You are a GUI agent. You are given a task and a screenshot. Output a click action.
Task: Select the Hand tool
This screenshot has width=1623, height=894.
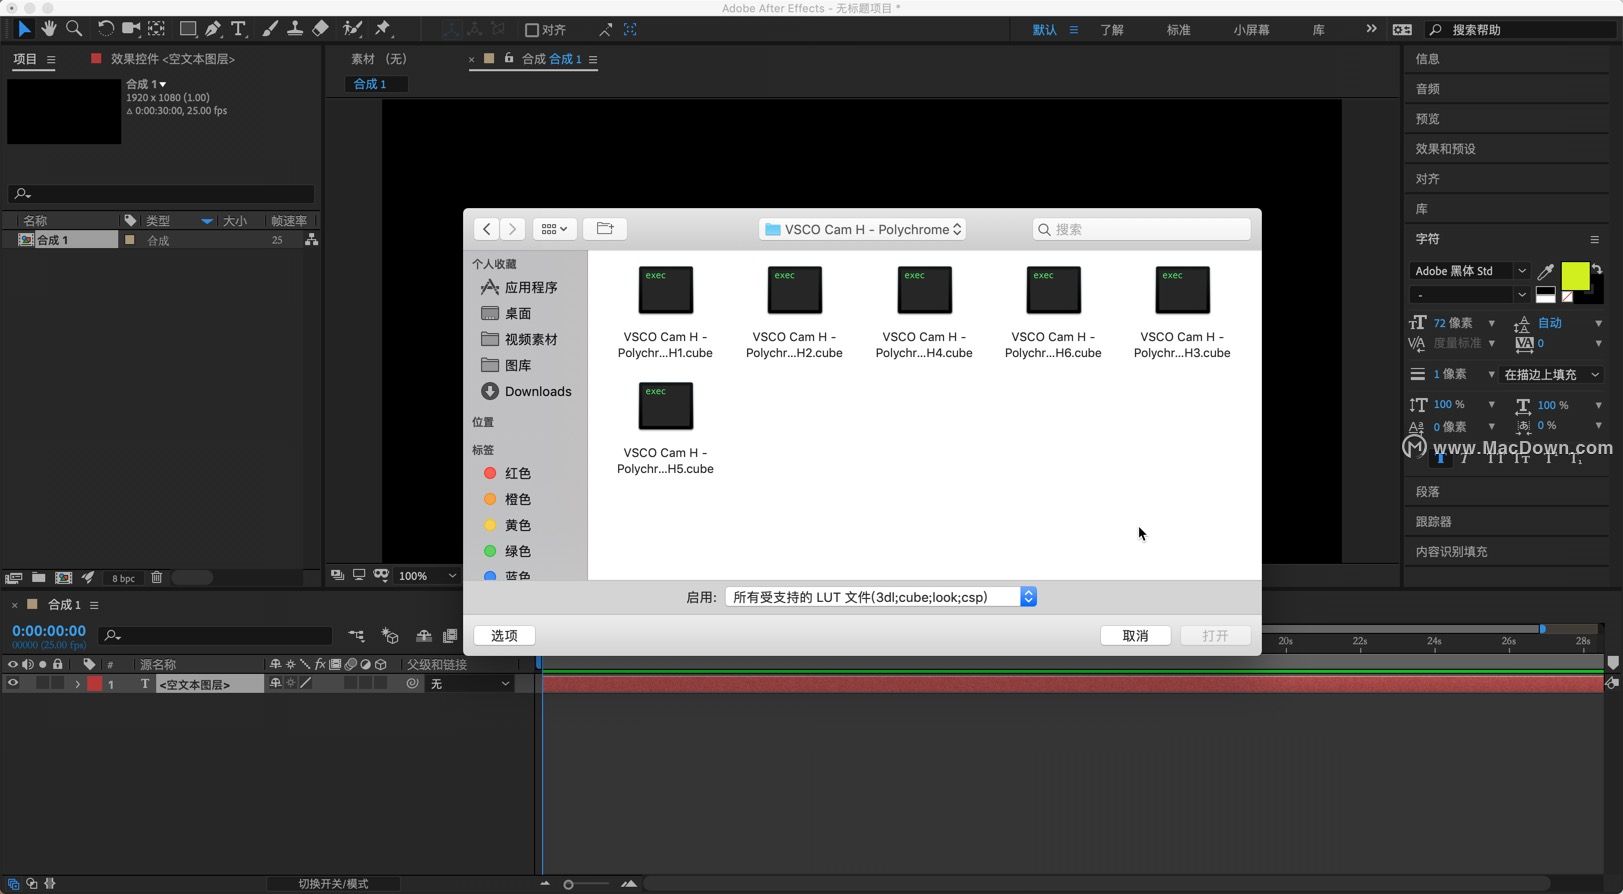[x=48, y=29]
